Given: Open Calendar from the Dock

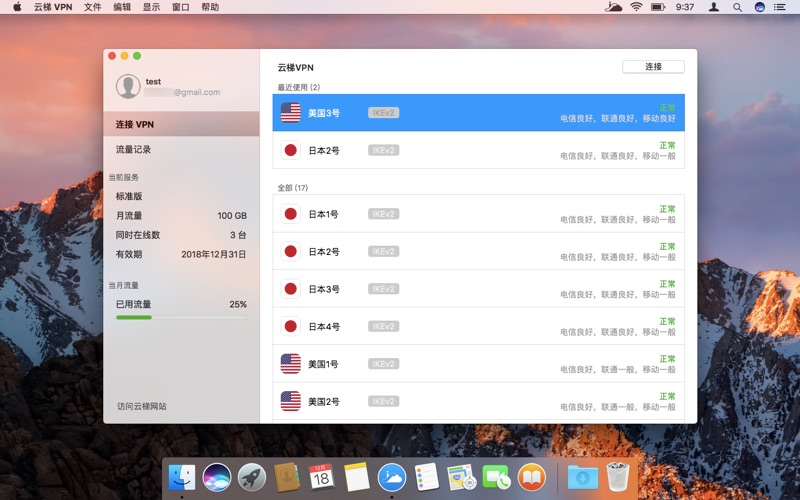Looking at the screenshot, I should [321, 478].
